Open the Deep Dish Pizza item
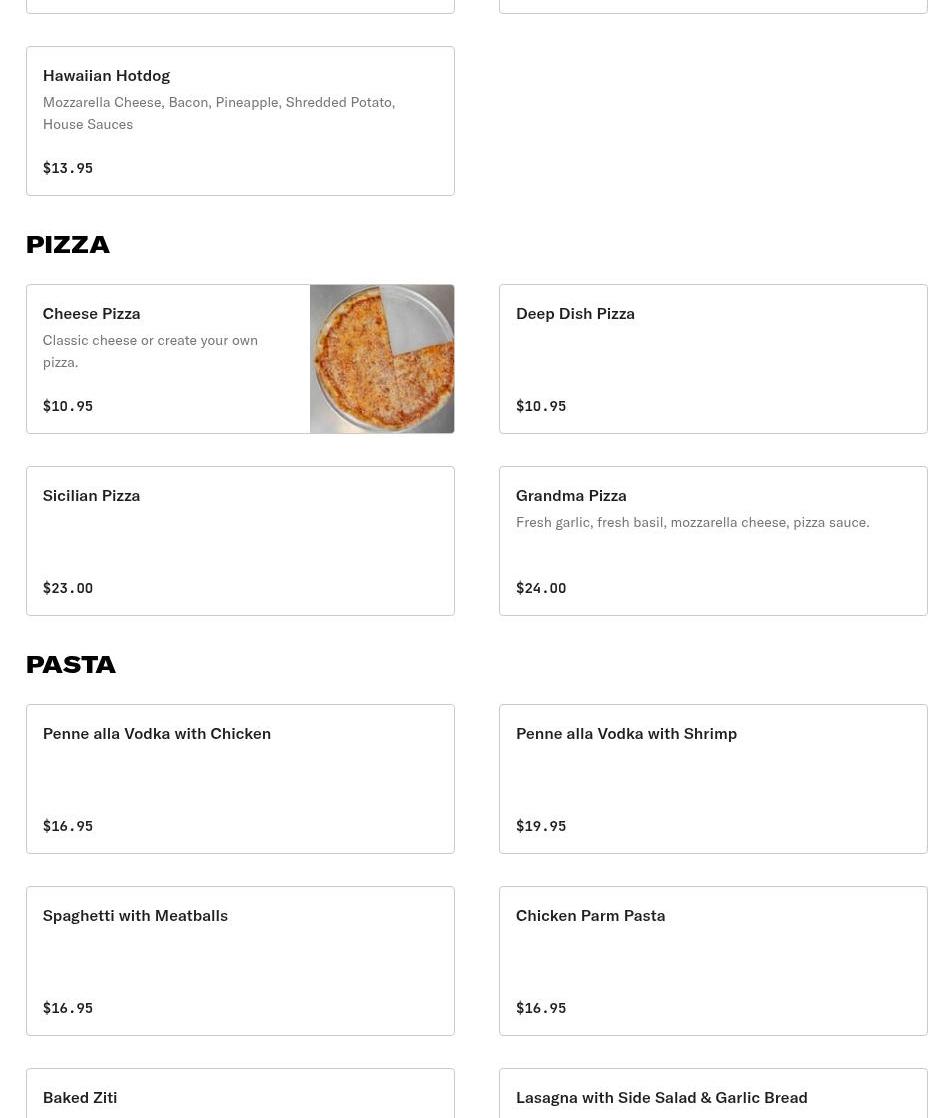The image size is (950, 1118). 713,359
